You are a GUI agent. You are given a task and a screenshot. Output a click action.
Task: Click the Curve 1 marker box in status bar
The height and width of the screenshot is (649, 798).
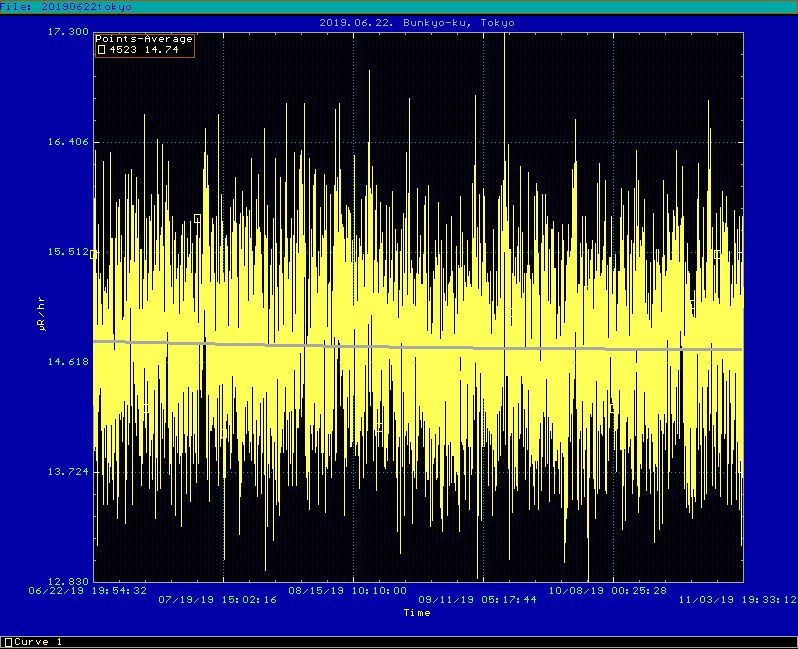(x=8, y=642)
